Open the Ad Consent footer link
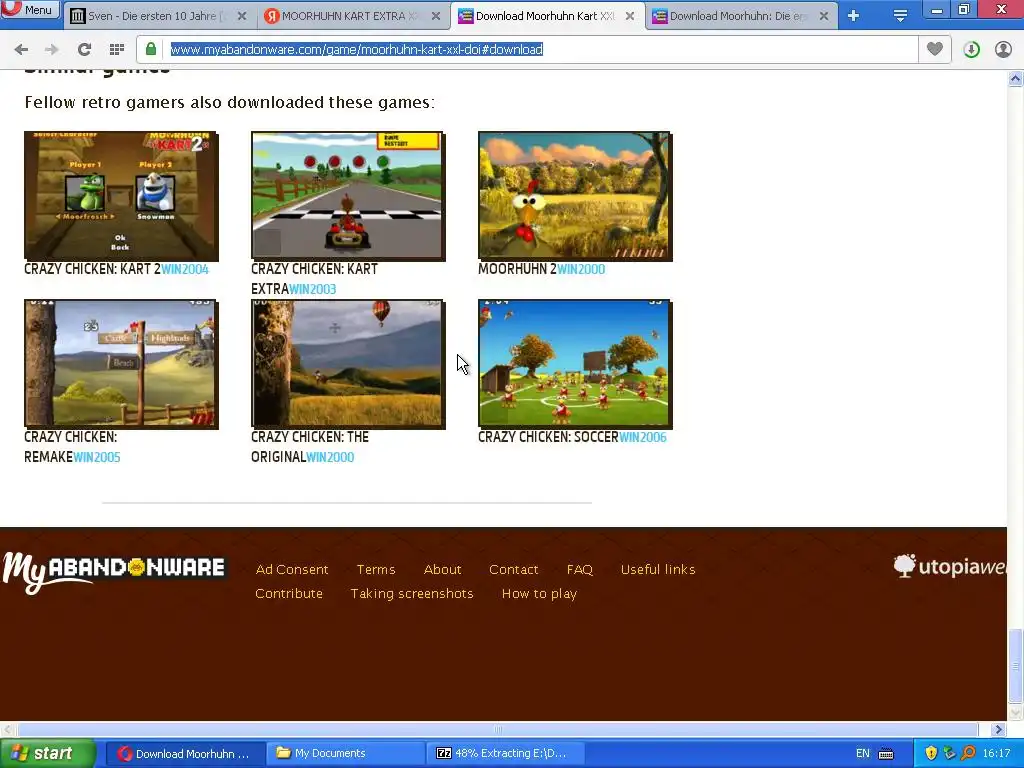The width and height of the screenshot is (1024, 768). 292,569
